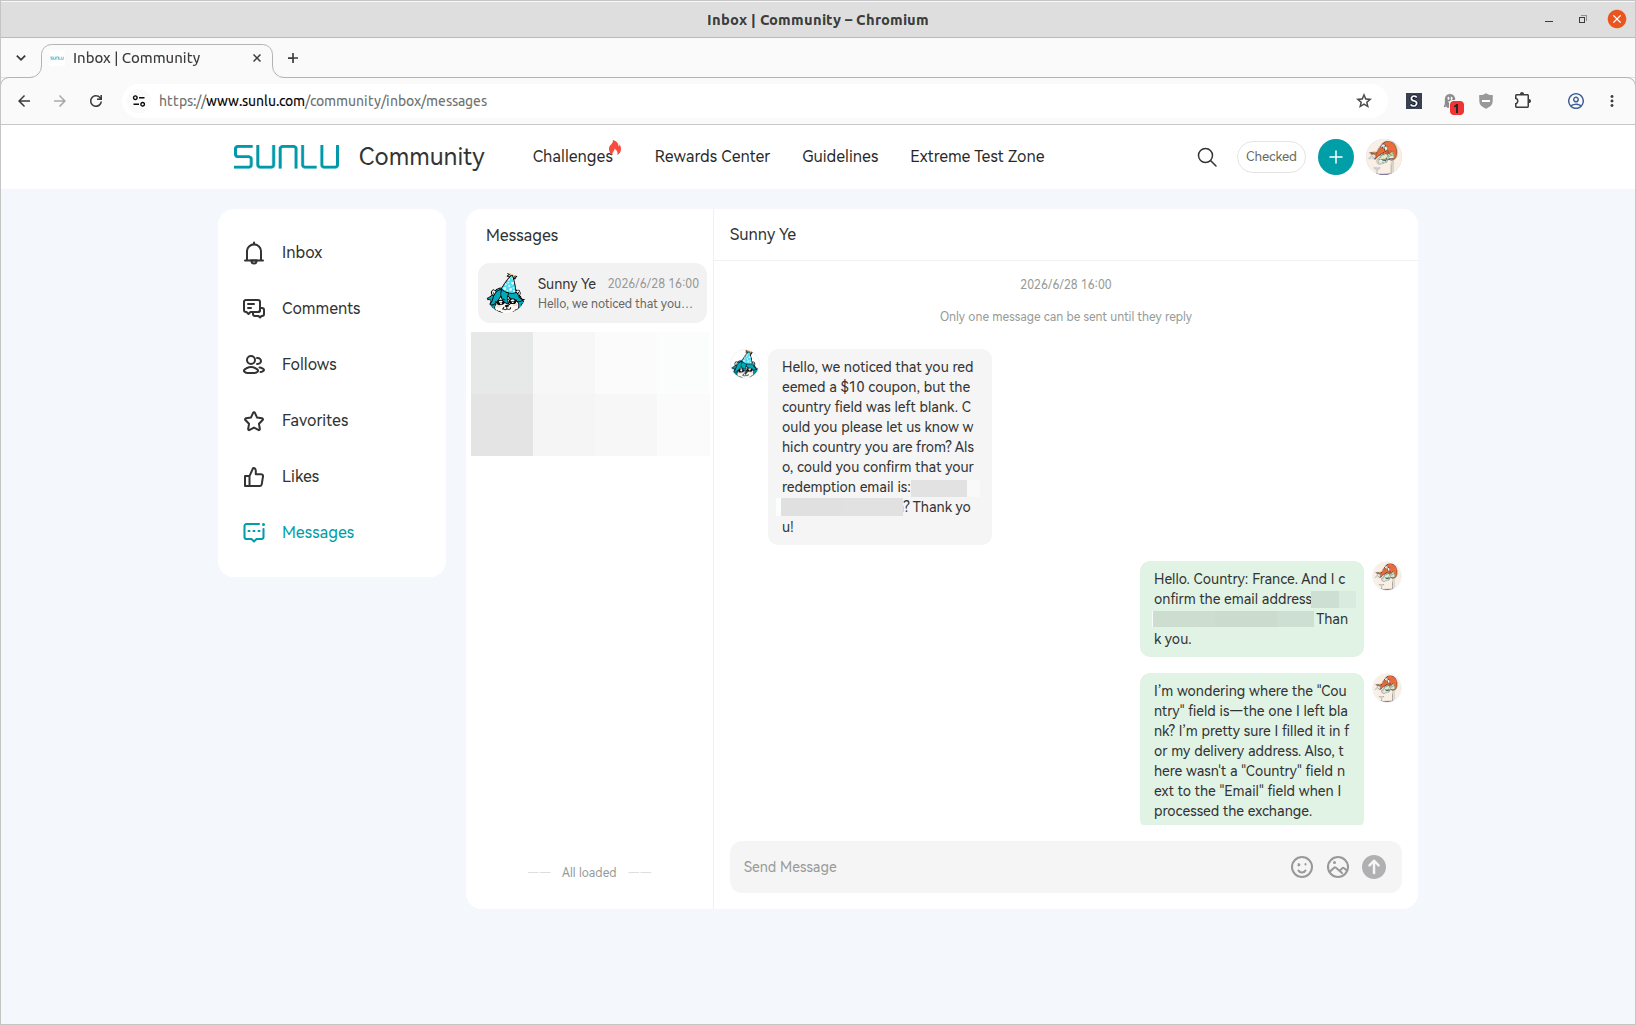Click Sunny Ye's avatar beside received message
The image size is (1636, 1025).
coord(745,364)
